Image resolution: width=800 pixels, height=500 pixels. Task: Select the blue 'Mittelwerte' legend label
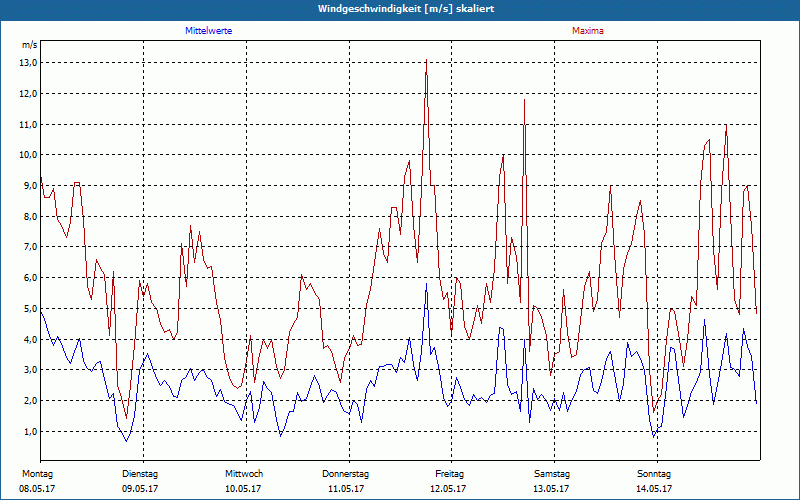click(209, 31)
